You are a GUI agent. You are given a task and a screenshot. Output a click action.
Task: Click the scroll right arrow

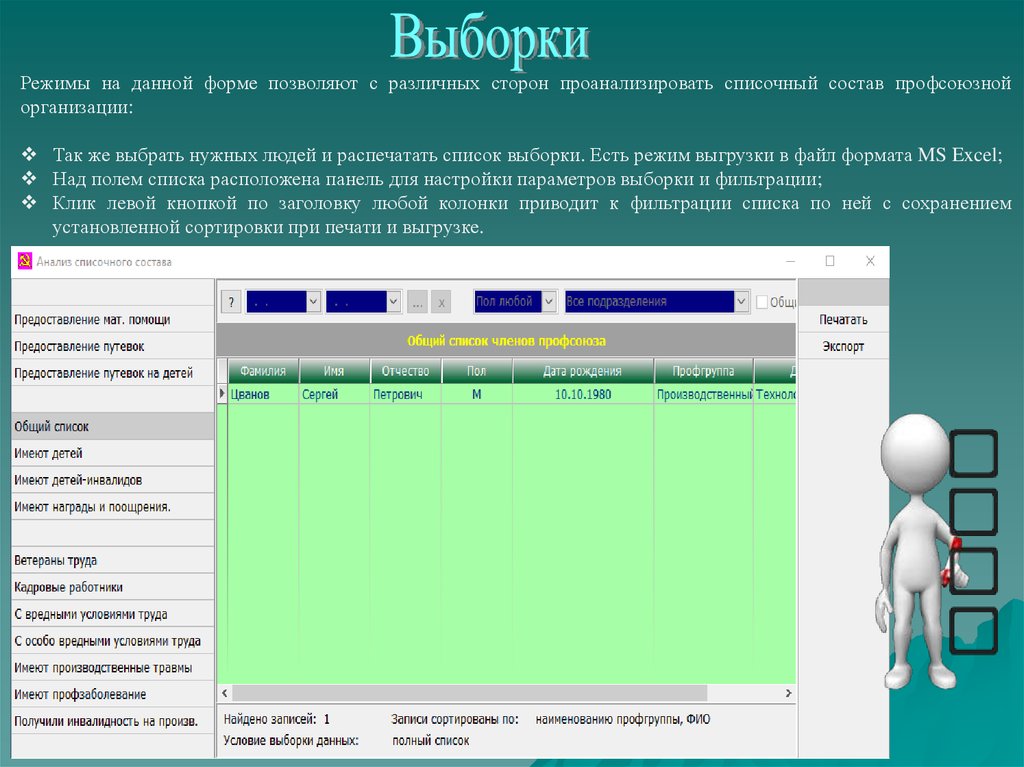788,693
